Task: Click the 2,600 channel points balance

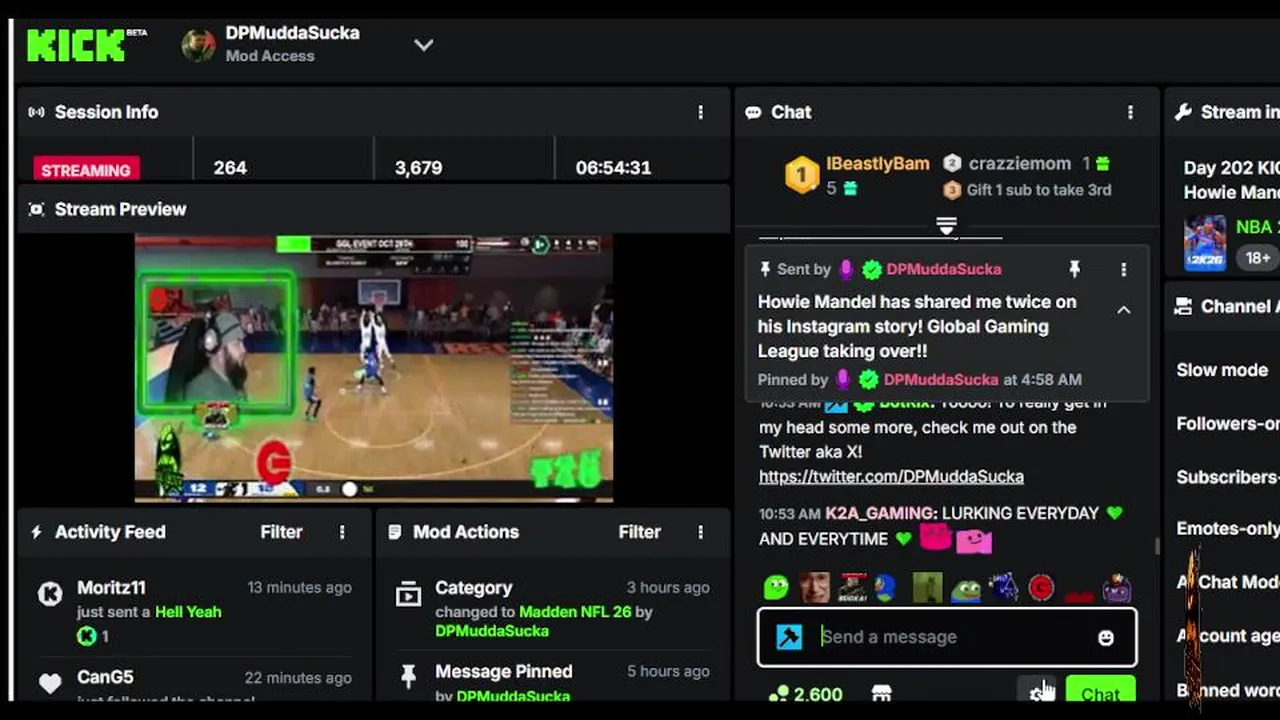Action: coord(806,693)
